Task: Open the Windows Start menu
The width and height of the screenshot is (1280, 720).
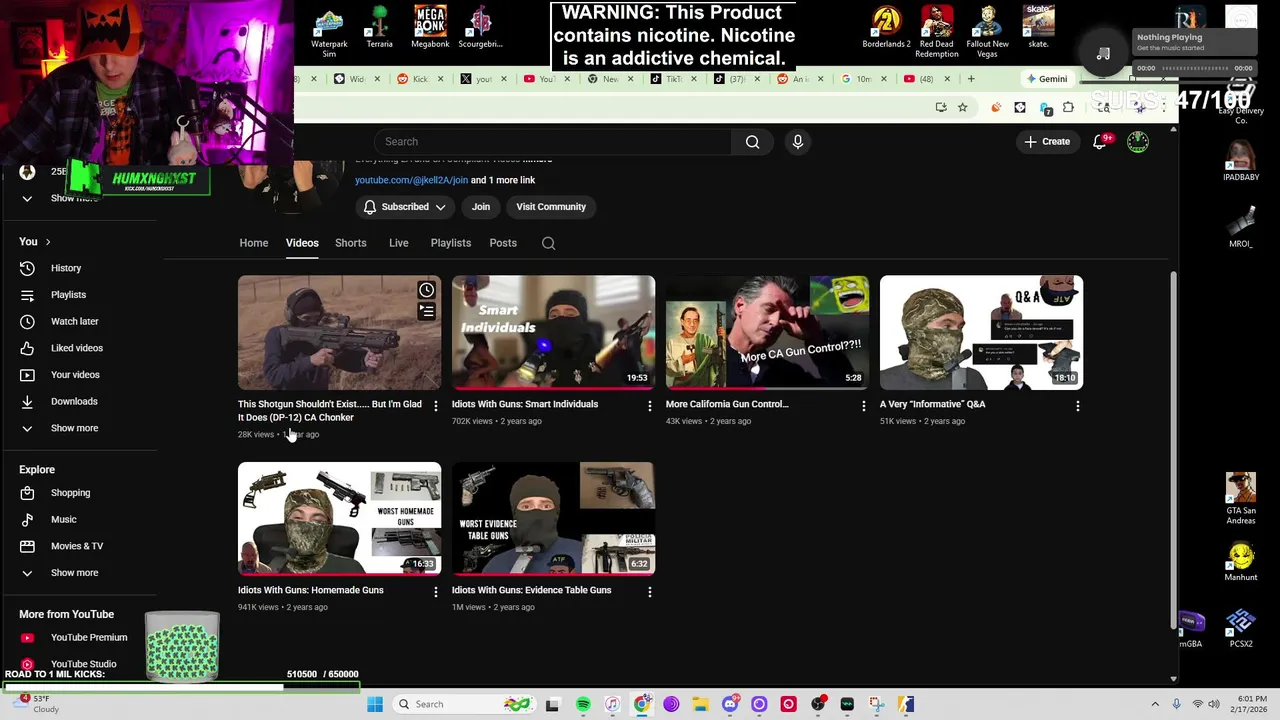Action: 375,704
